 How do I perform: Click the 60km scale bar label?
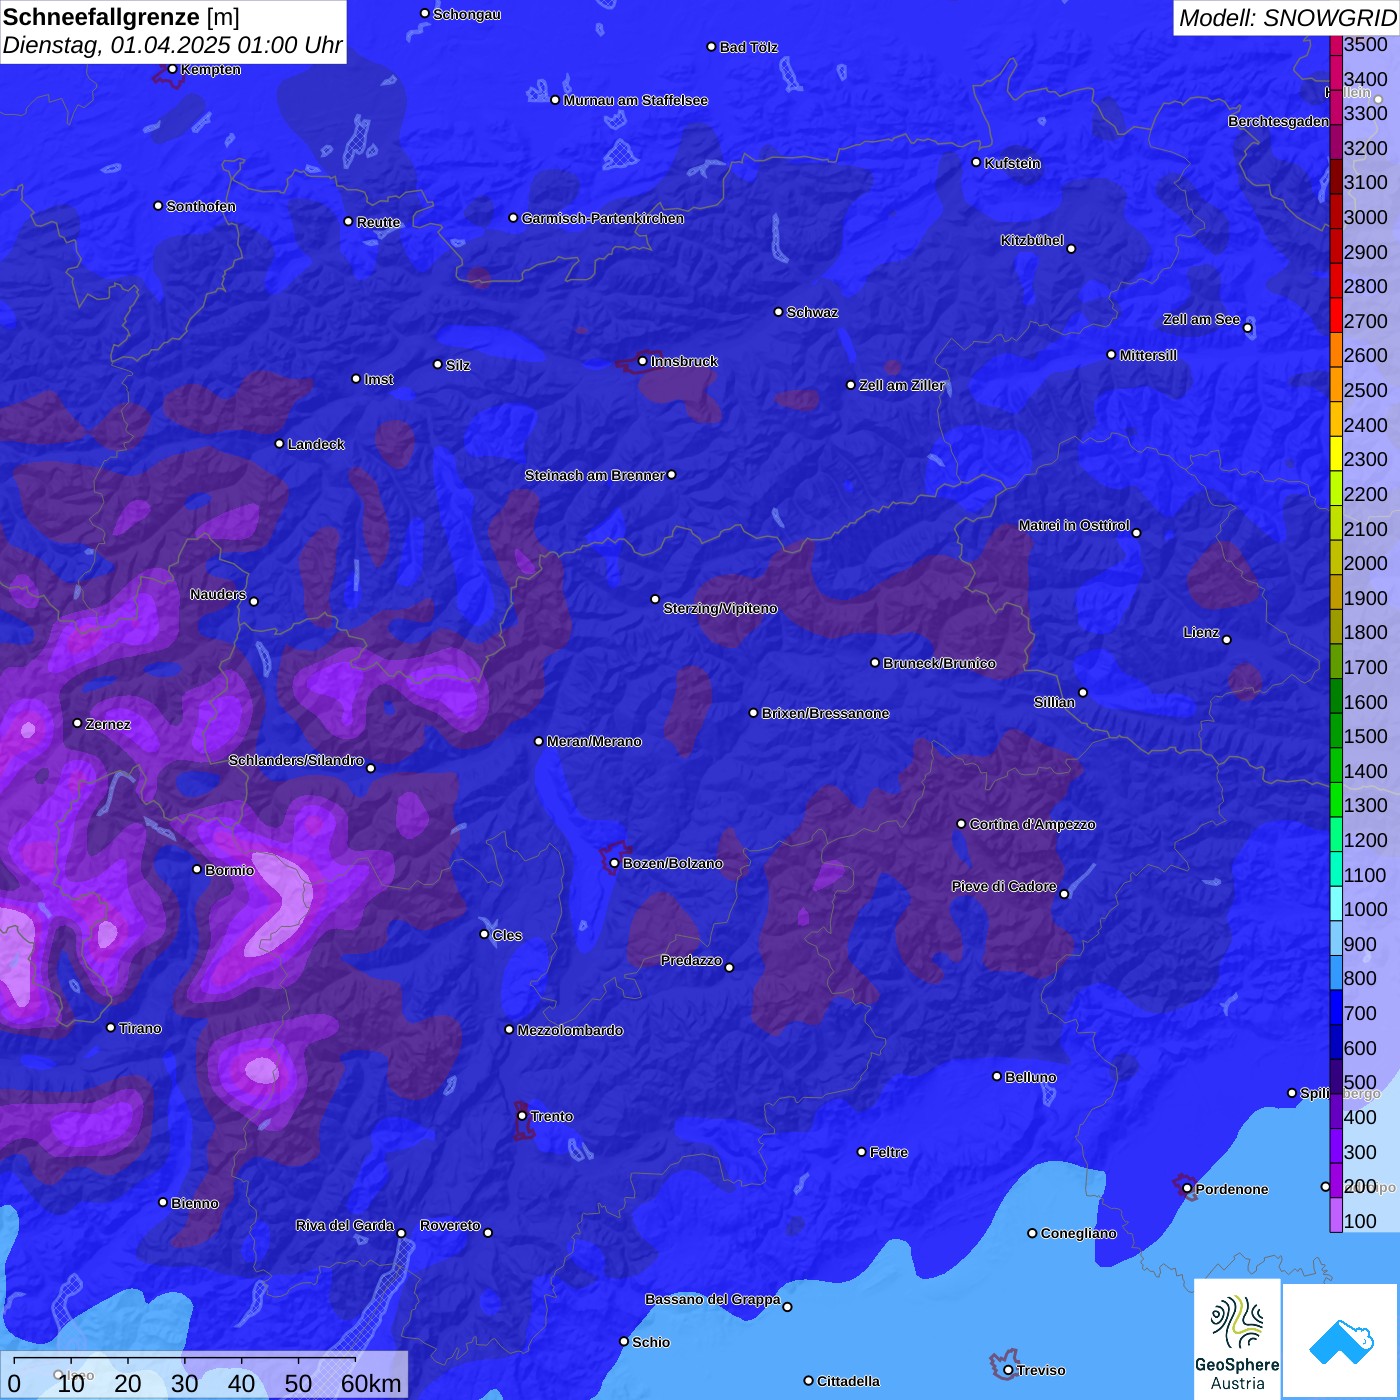click(371, 1384)
